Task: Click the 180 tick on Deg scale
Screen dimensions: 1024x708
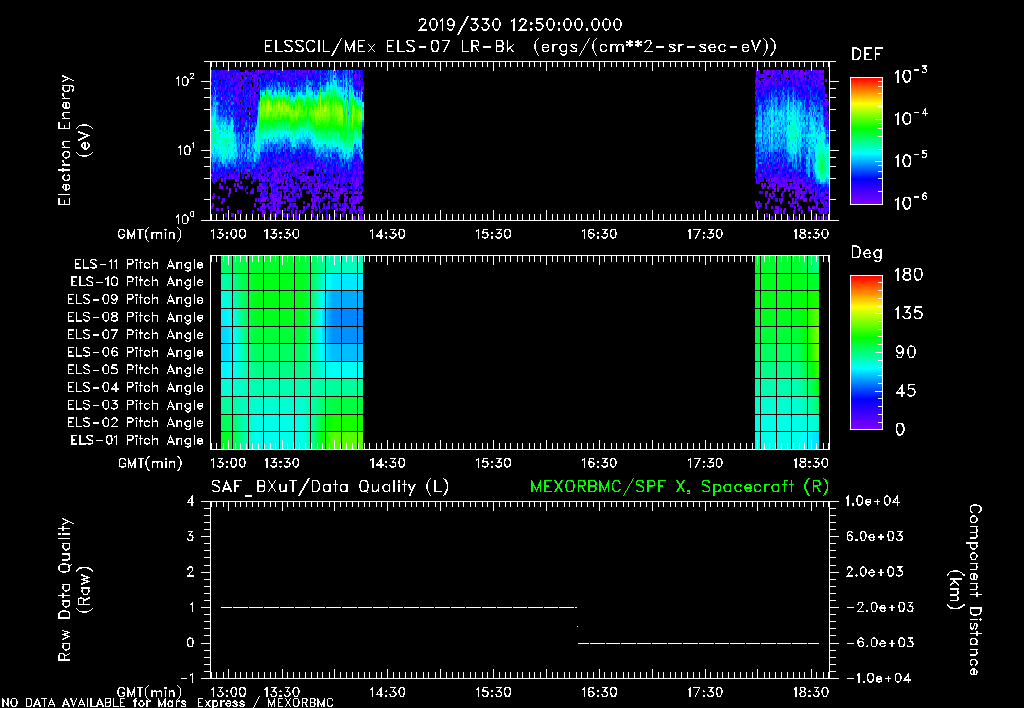Action: tap(908, 275)
